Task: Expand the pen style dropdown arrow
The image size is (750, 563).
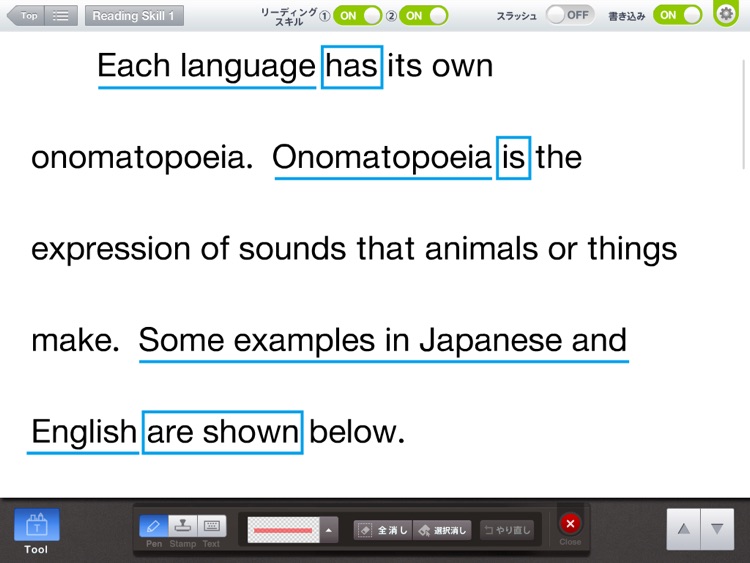Action: [x=329, y=530]
